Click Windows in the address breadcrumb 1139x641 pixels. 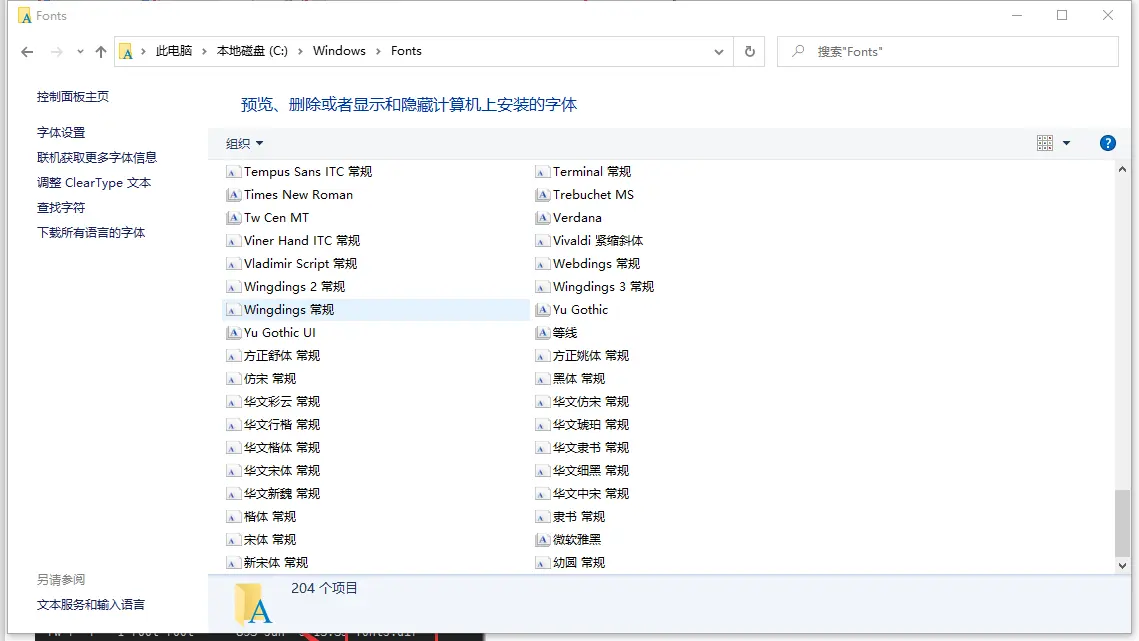coord(339,51)
